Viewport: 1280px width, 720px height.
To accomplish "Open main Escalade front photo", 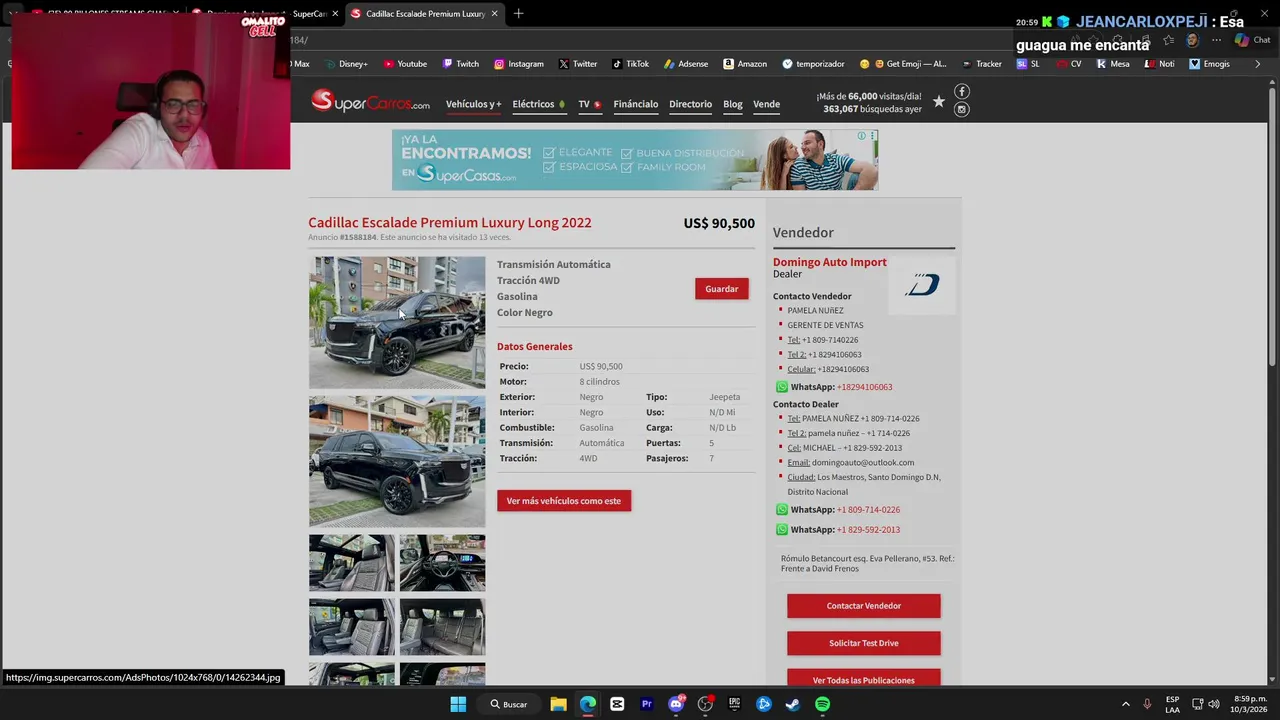I will (x=397, y=322).
